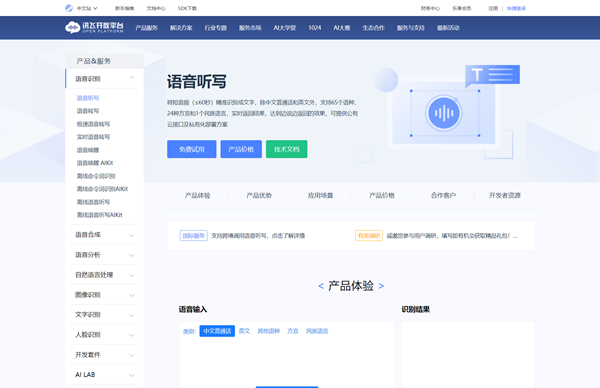Expand the 图像识别 sidebar section
The height and width of the screenshot is (388, 600).
[104, 295]
